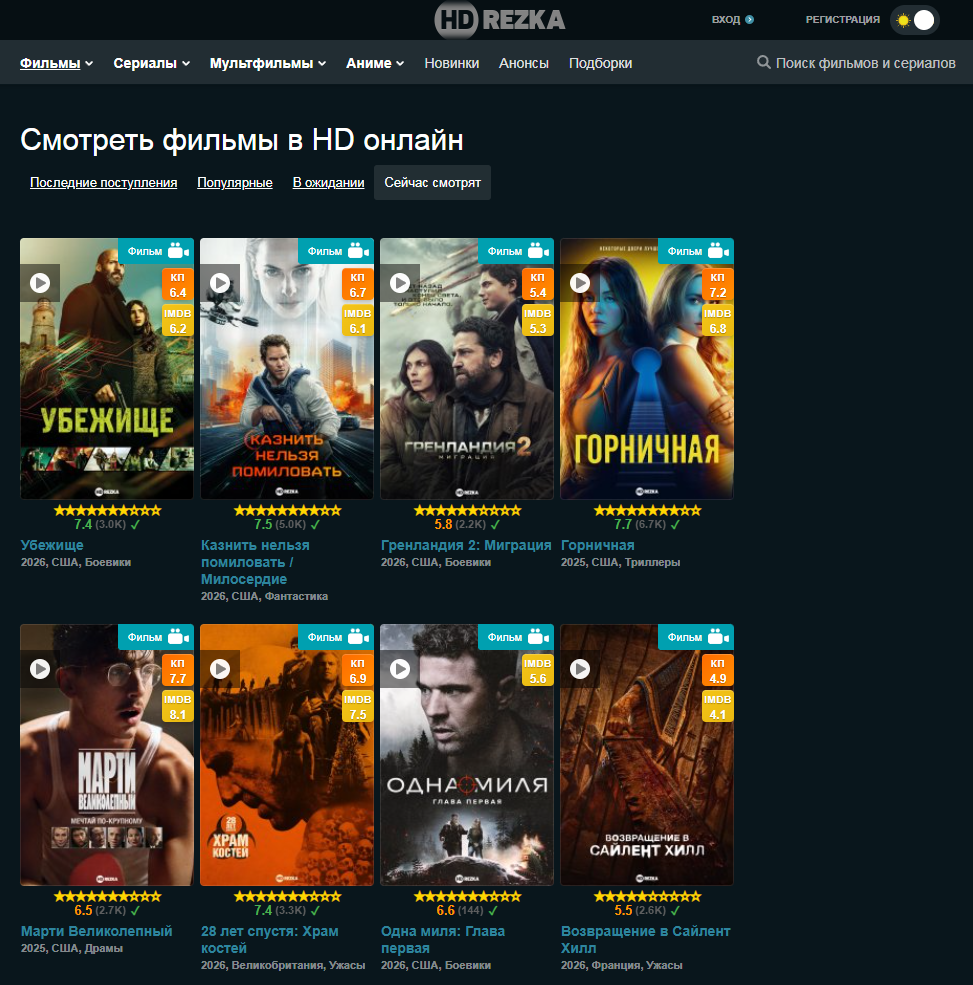Open the Новинки section

pos(452,63)
